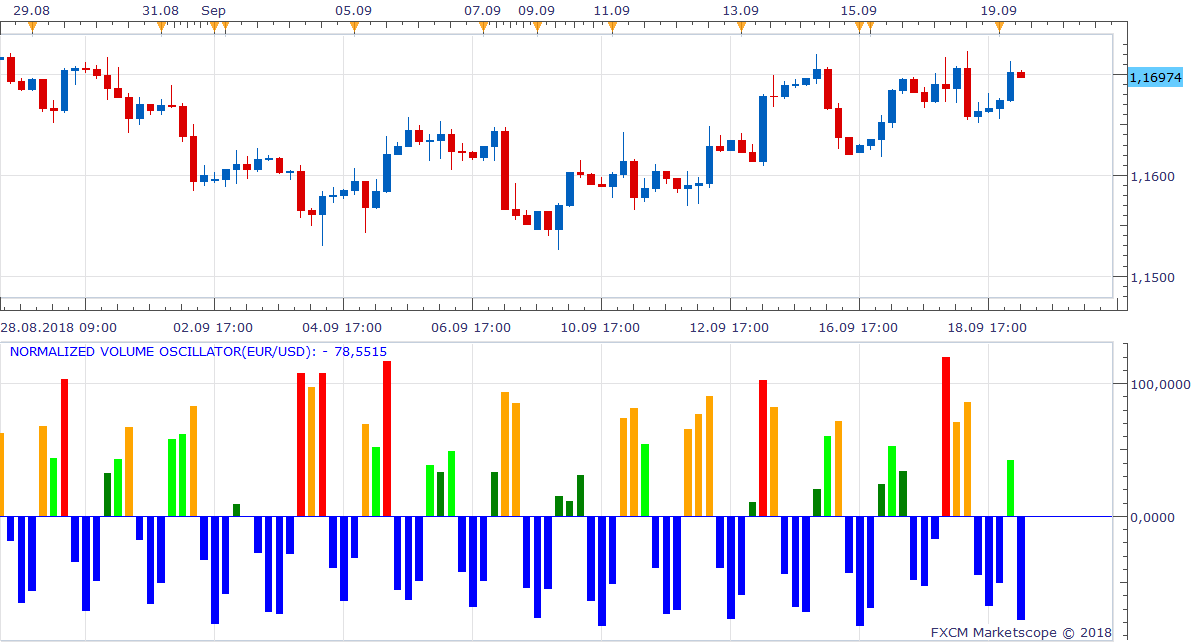The image size is (1193, 642).
Task: Click the orange marker beneath 11.09
Action: [612, 27]
